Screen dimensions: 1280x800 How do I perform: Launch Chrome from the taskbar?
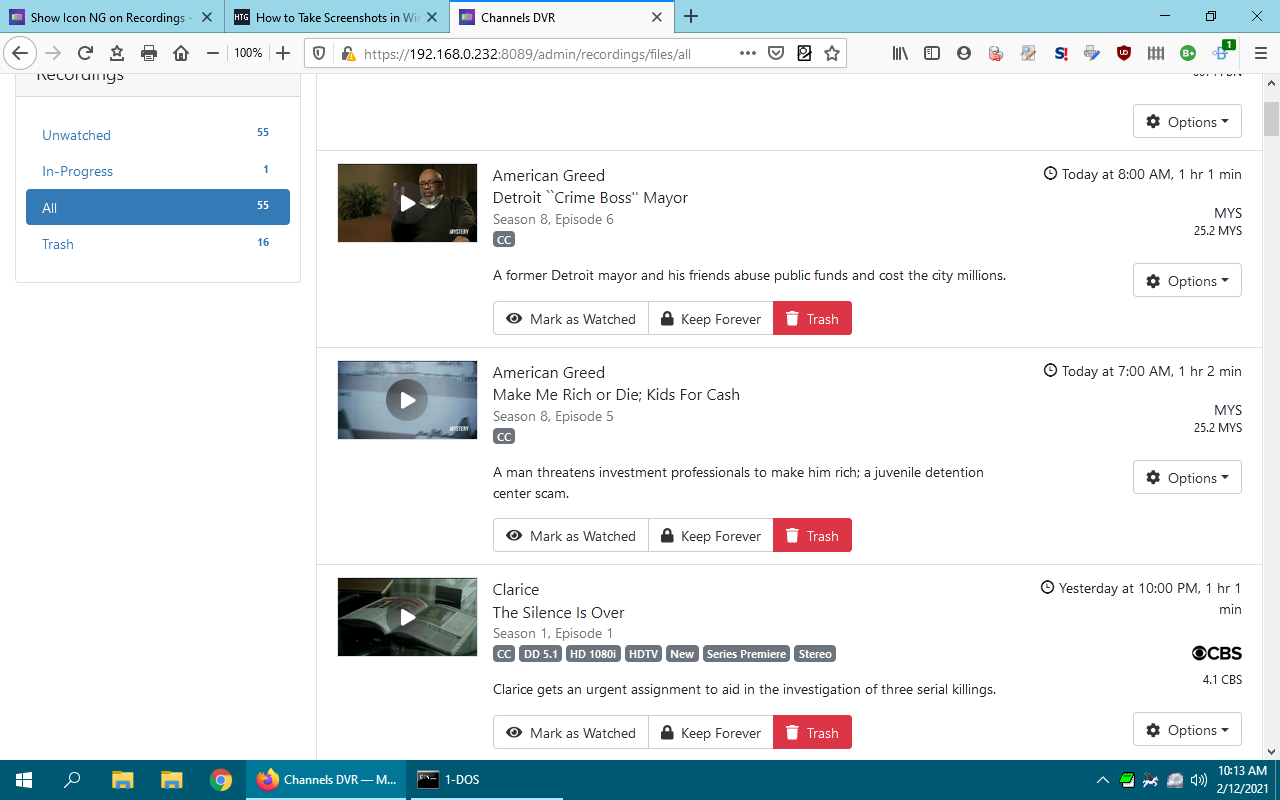(221, 780)
